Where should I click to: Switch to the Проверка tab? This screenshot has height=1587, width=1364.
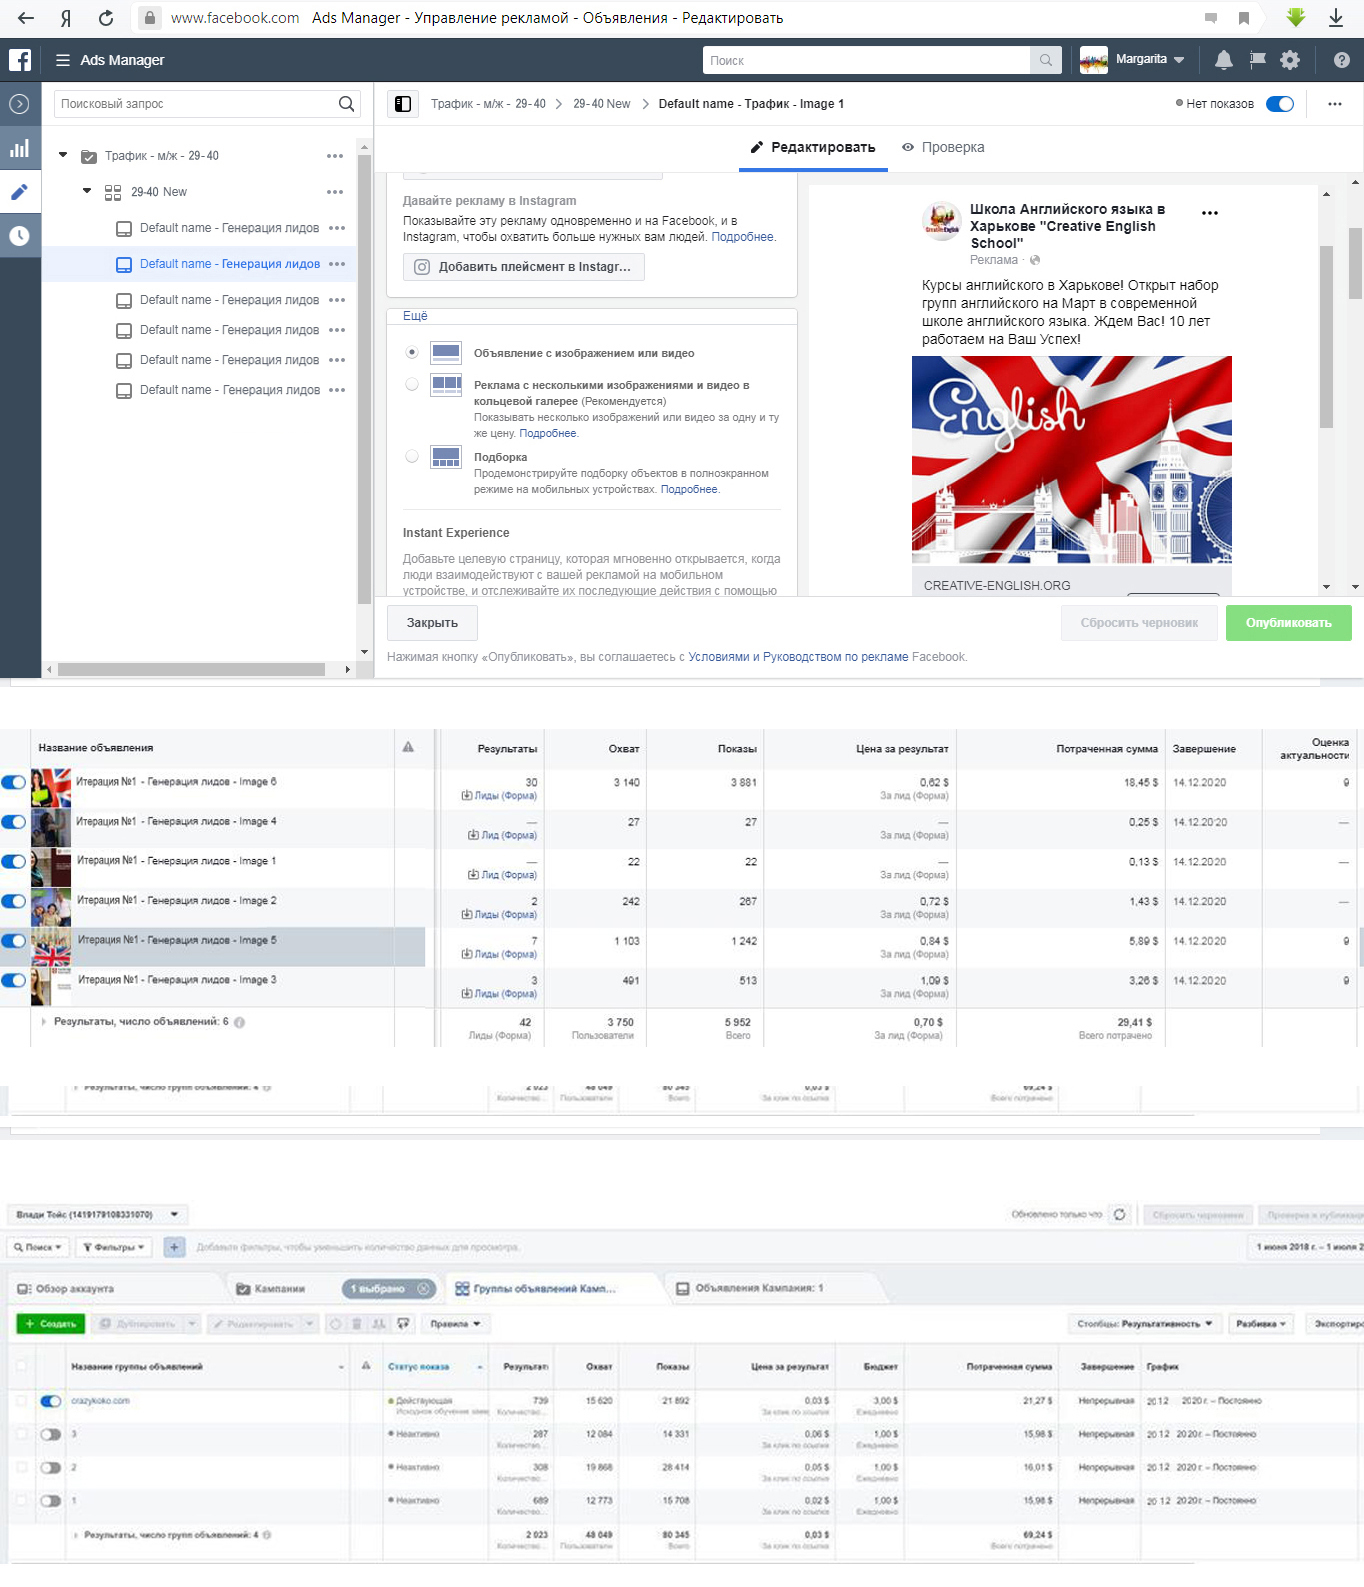(x=943, y=147)
